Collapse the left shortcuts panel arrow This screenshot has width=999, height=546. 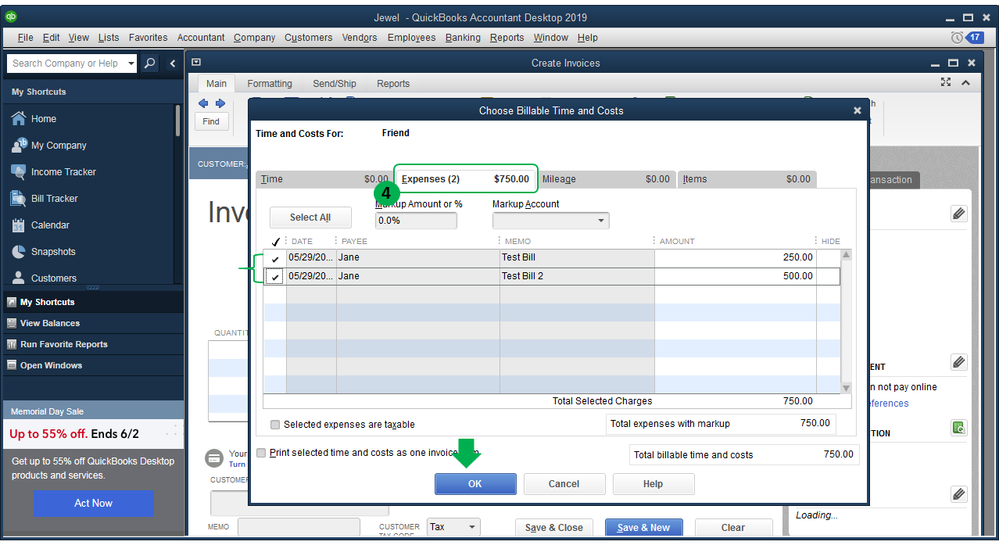click(x=172, y=63)
